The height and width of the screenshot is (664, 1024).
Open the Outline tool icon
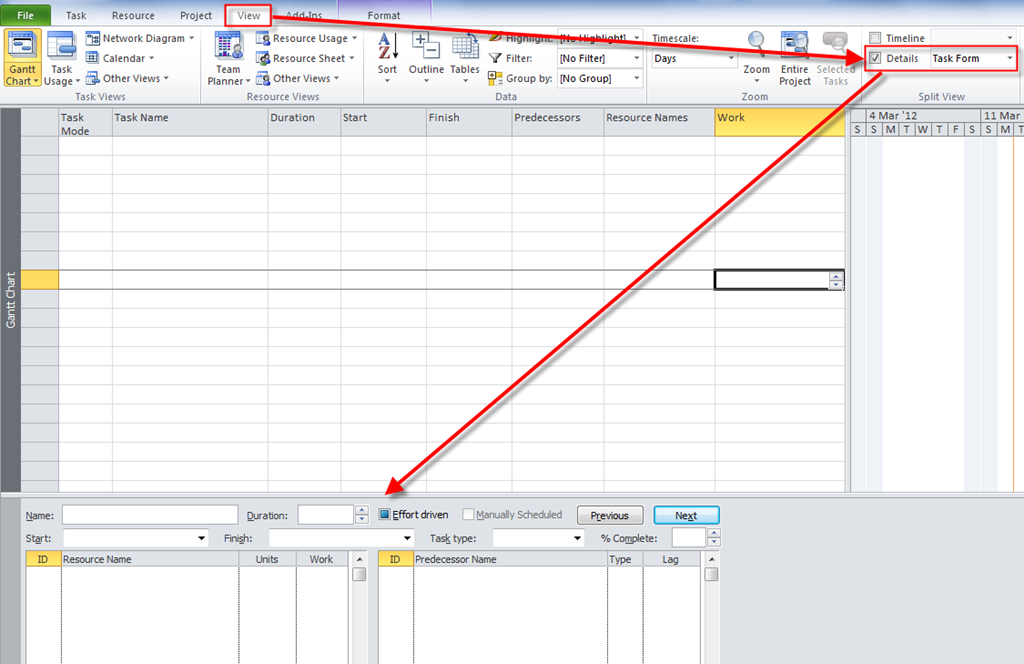tap(426, 46)
